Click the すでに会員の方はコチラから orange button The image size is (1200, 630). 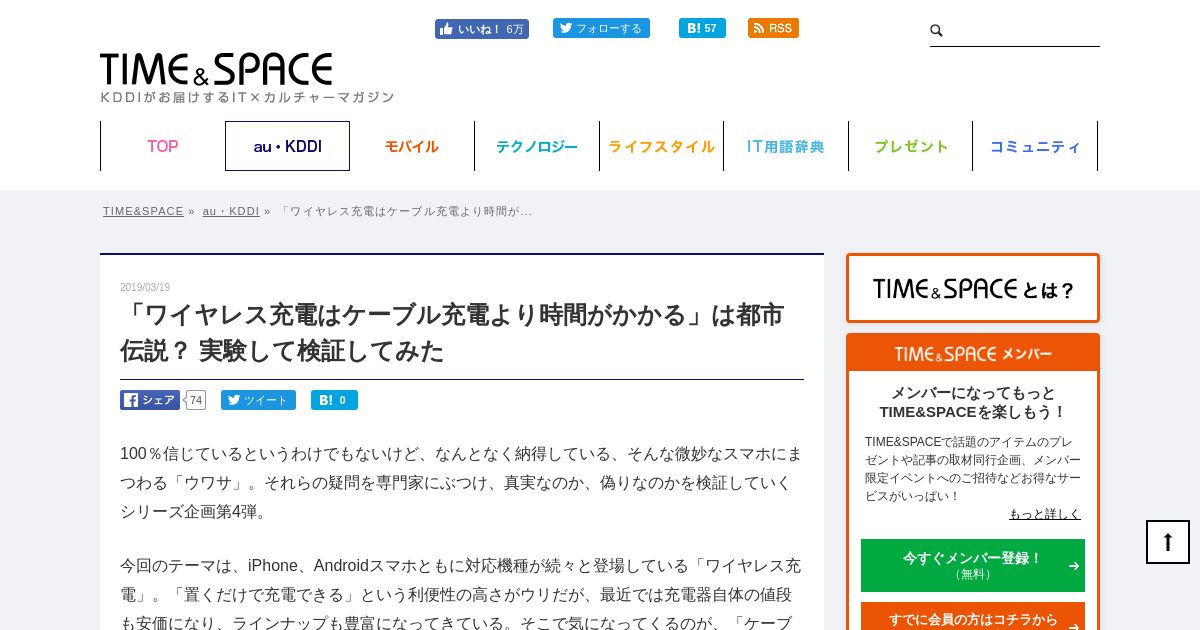[973, 618]
